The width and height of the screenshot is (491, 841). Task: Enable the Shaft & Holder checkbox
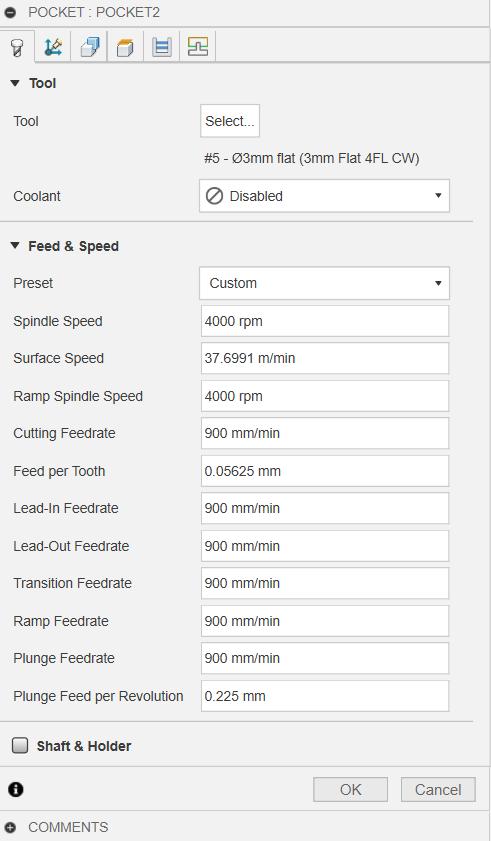click(x=20, y=746)
